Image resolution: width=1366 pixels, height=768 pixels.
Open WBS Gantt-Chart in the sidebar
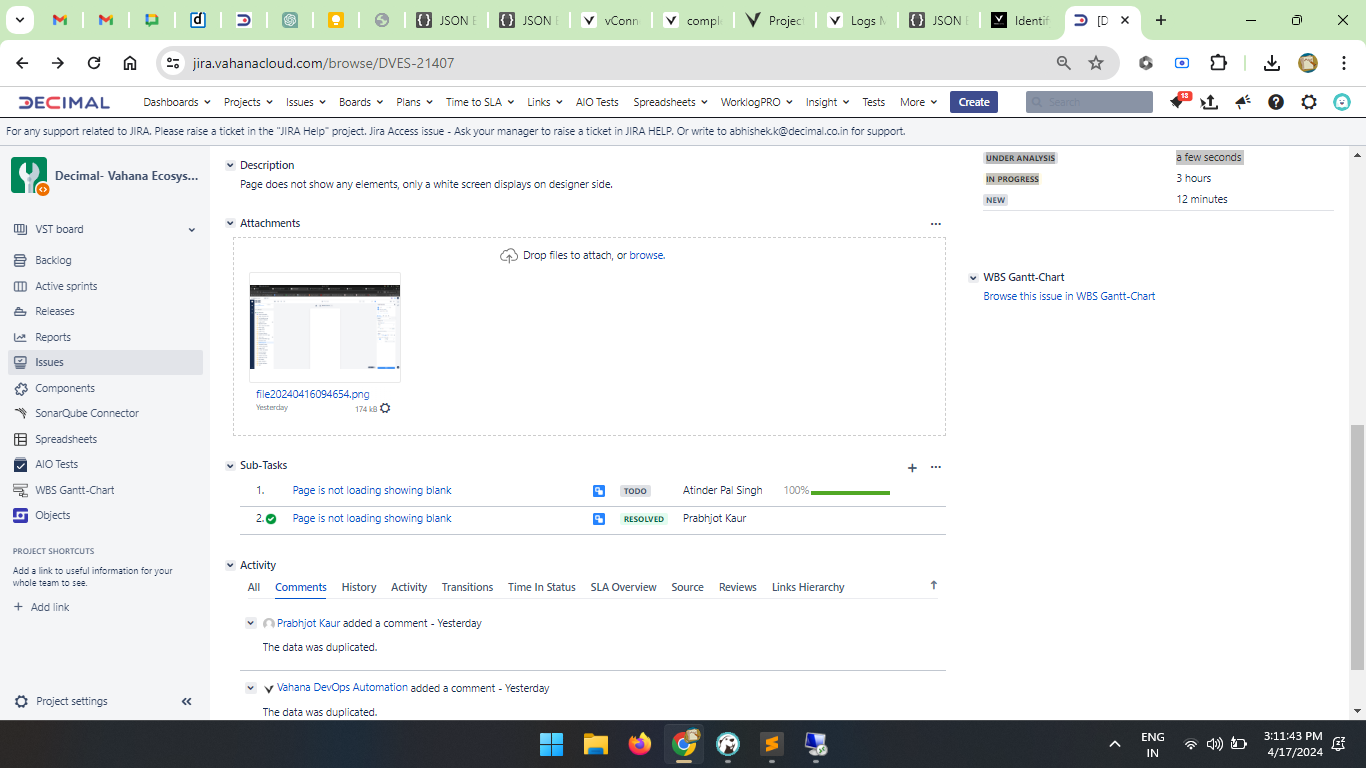(75, 490)
